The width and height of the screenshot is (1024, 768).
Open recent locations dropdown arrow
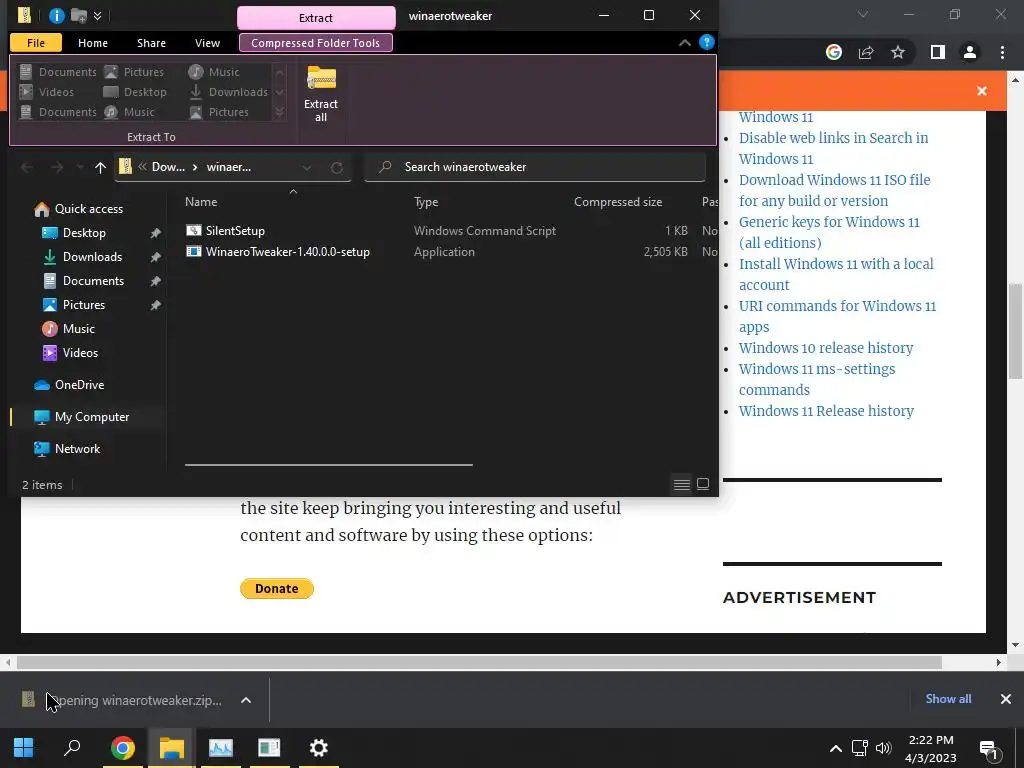pos(80,168)
